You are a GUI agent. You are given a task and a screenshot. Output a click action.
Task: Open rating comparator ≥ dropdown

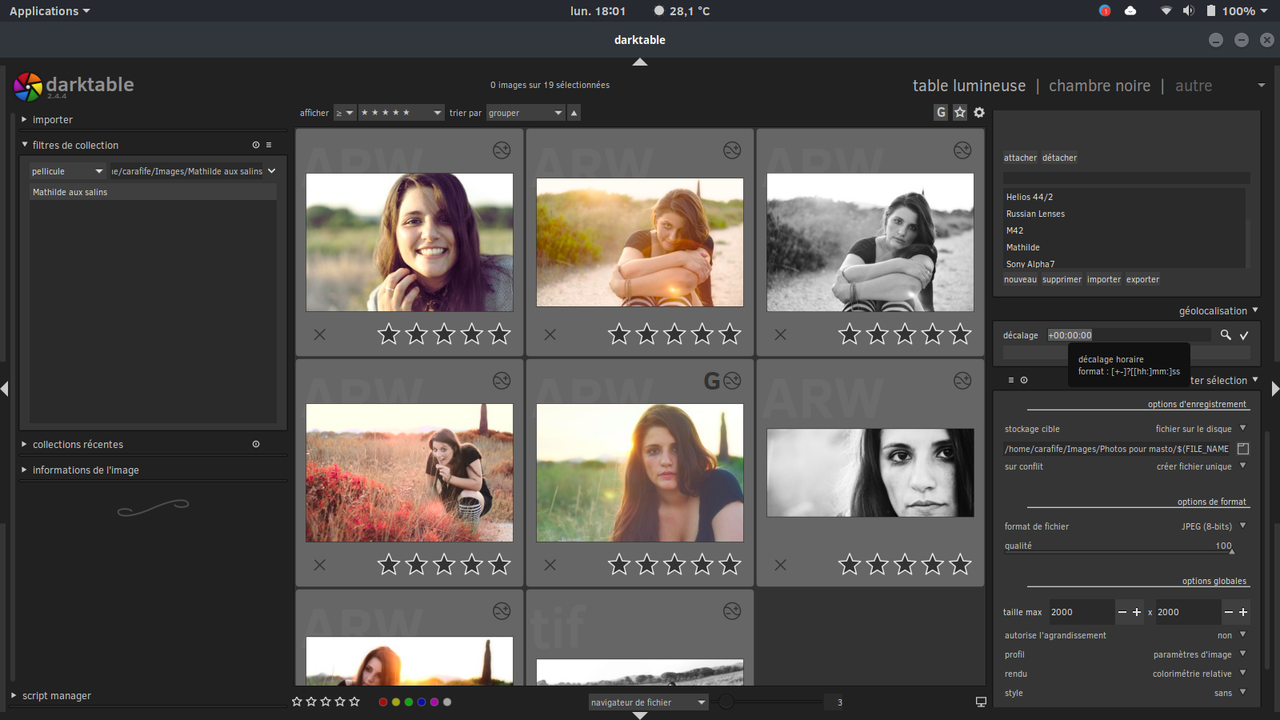pyautogui.click(x=344, y=113)
